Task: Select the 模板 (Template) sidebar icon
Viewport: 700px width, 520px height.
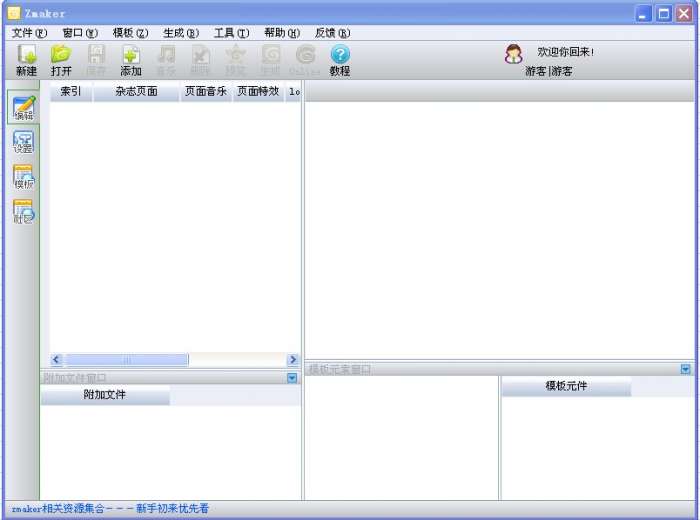Action: tap(23, 177)
